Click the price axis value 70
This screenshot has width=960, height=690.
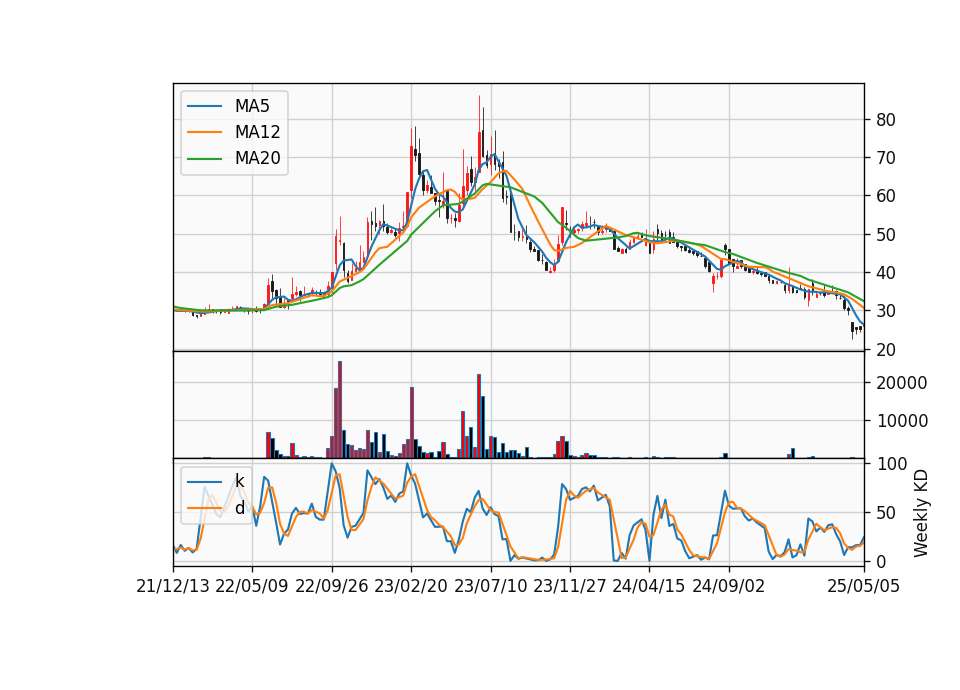[x=886, y=158]
